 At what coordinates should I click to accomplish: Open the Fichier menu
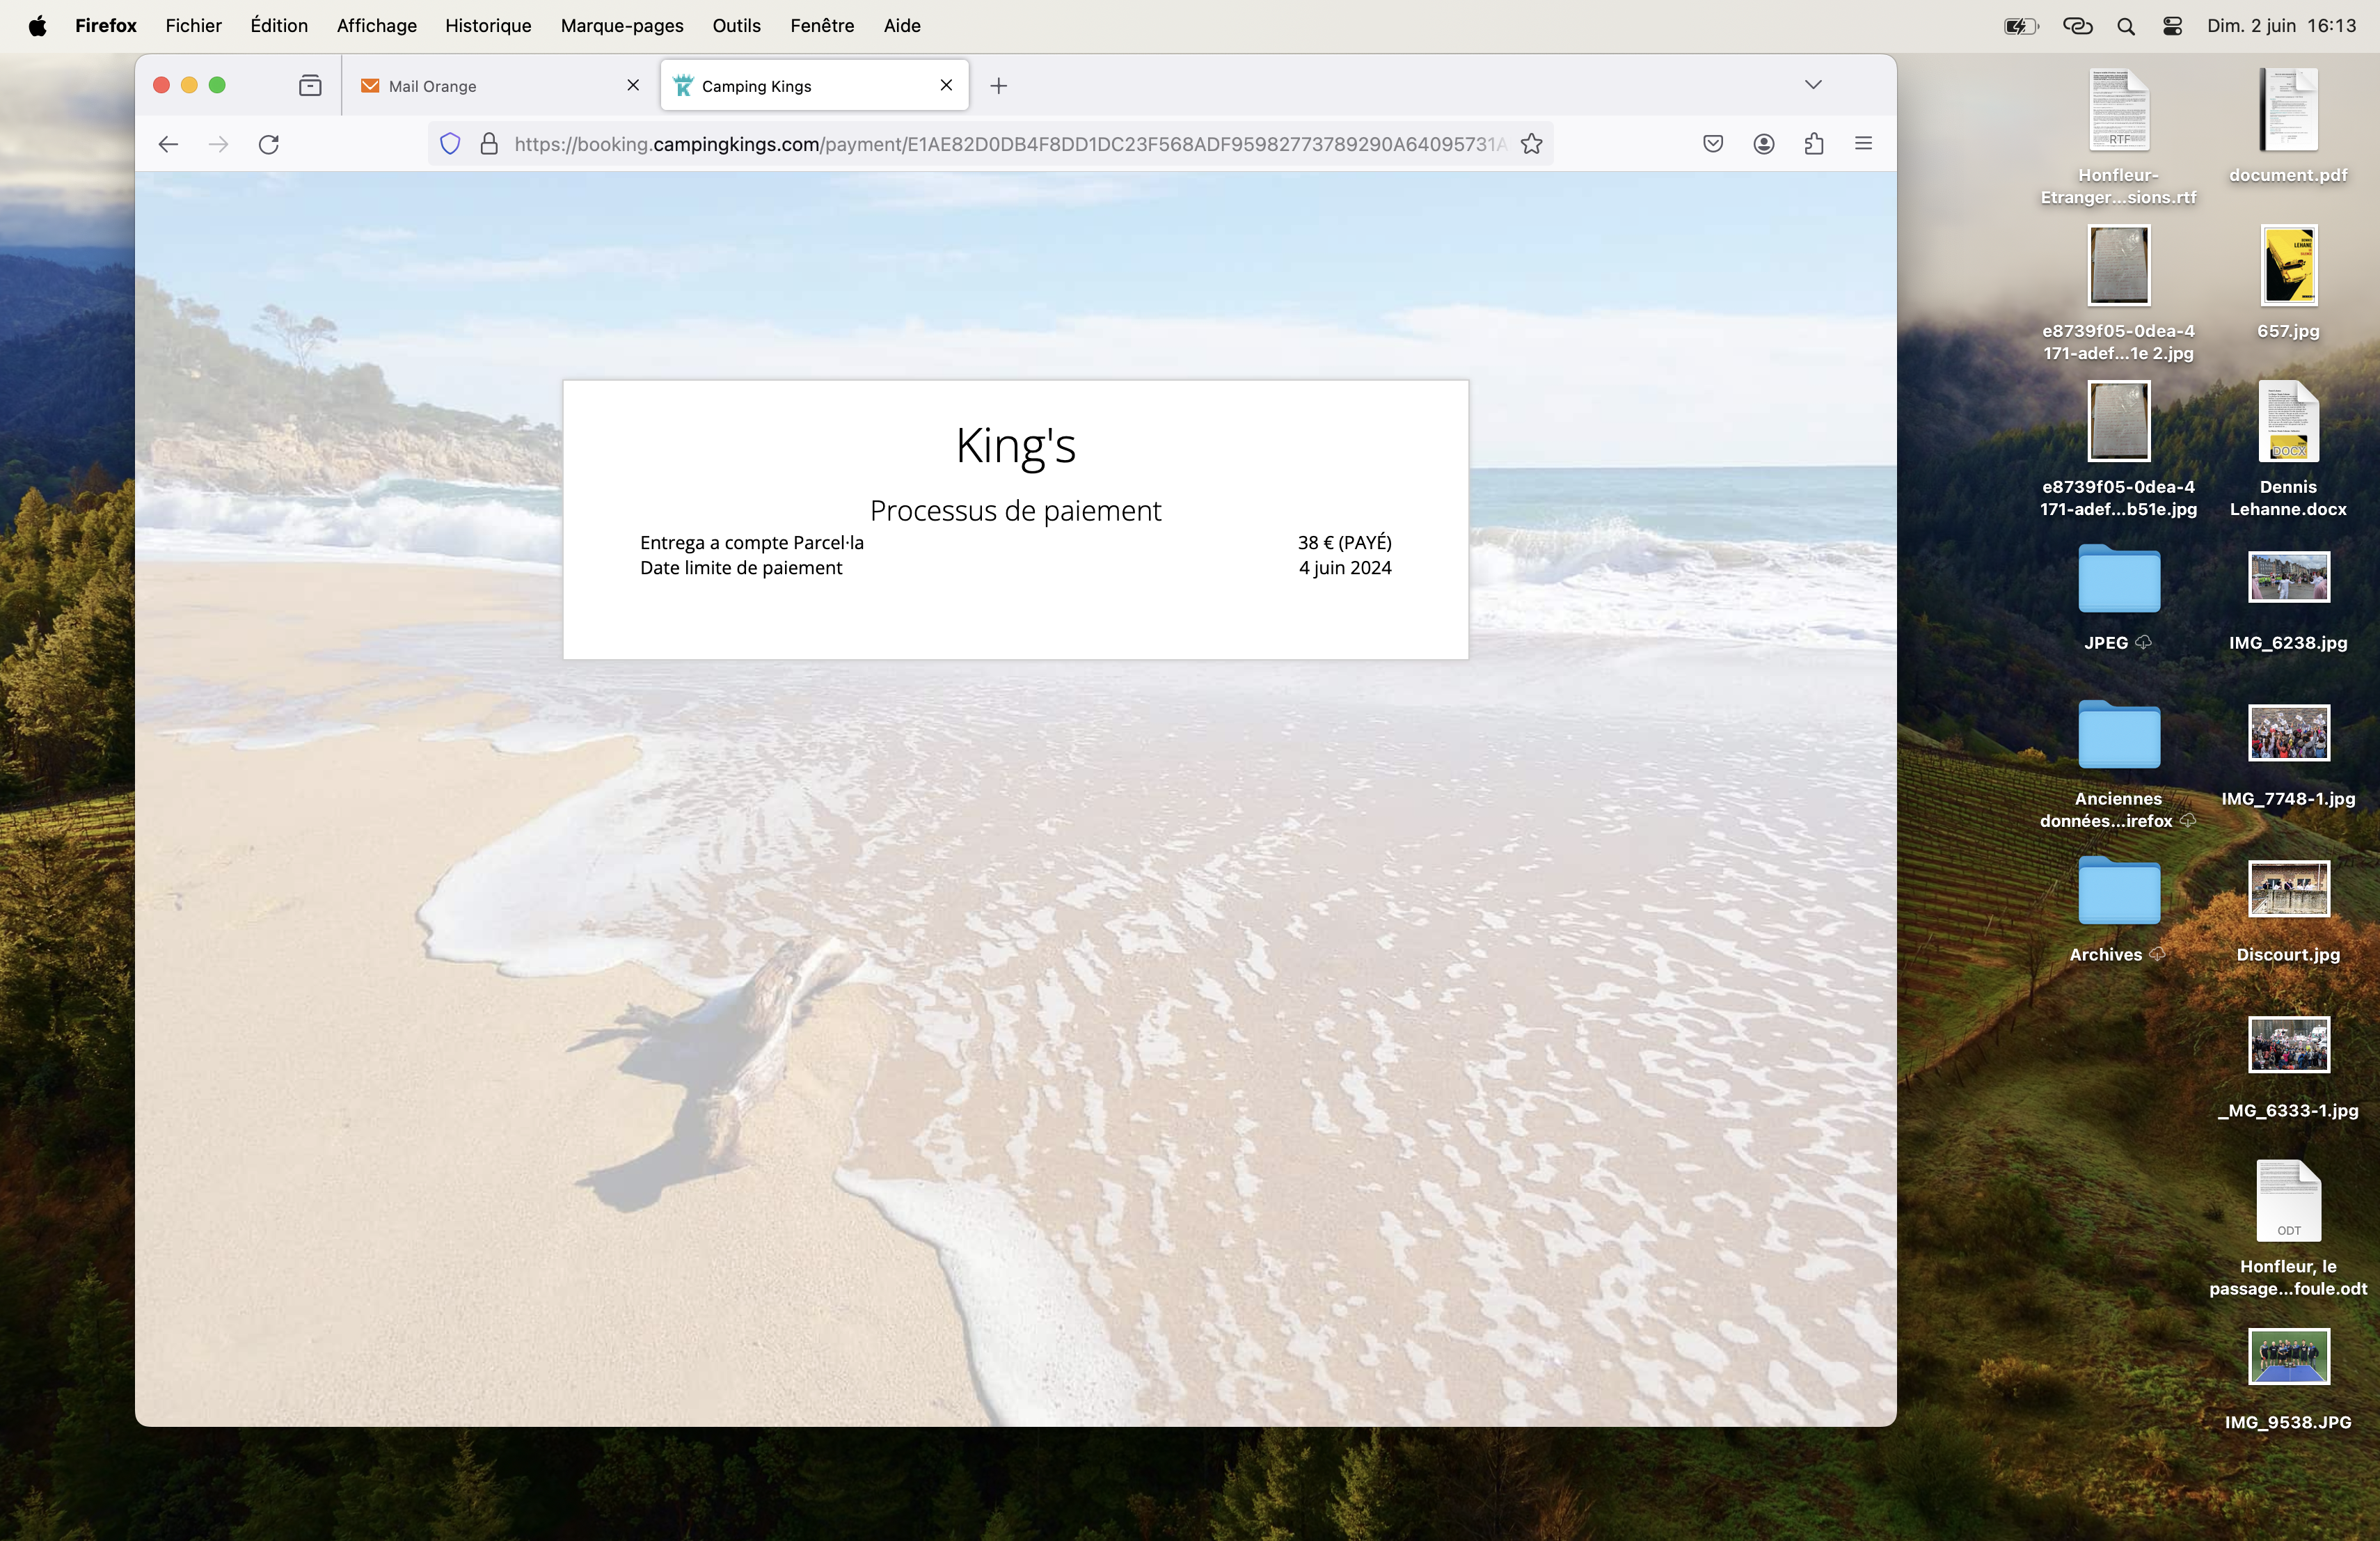point(193,26)
